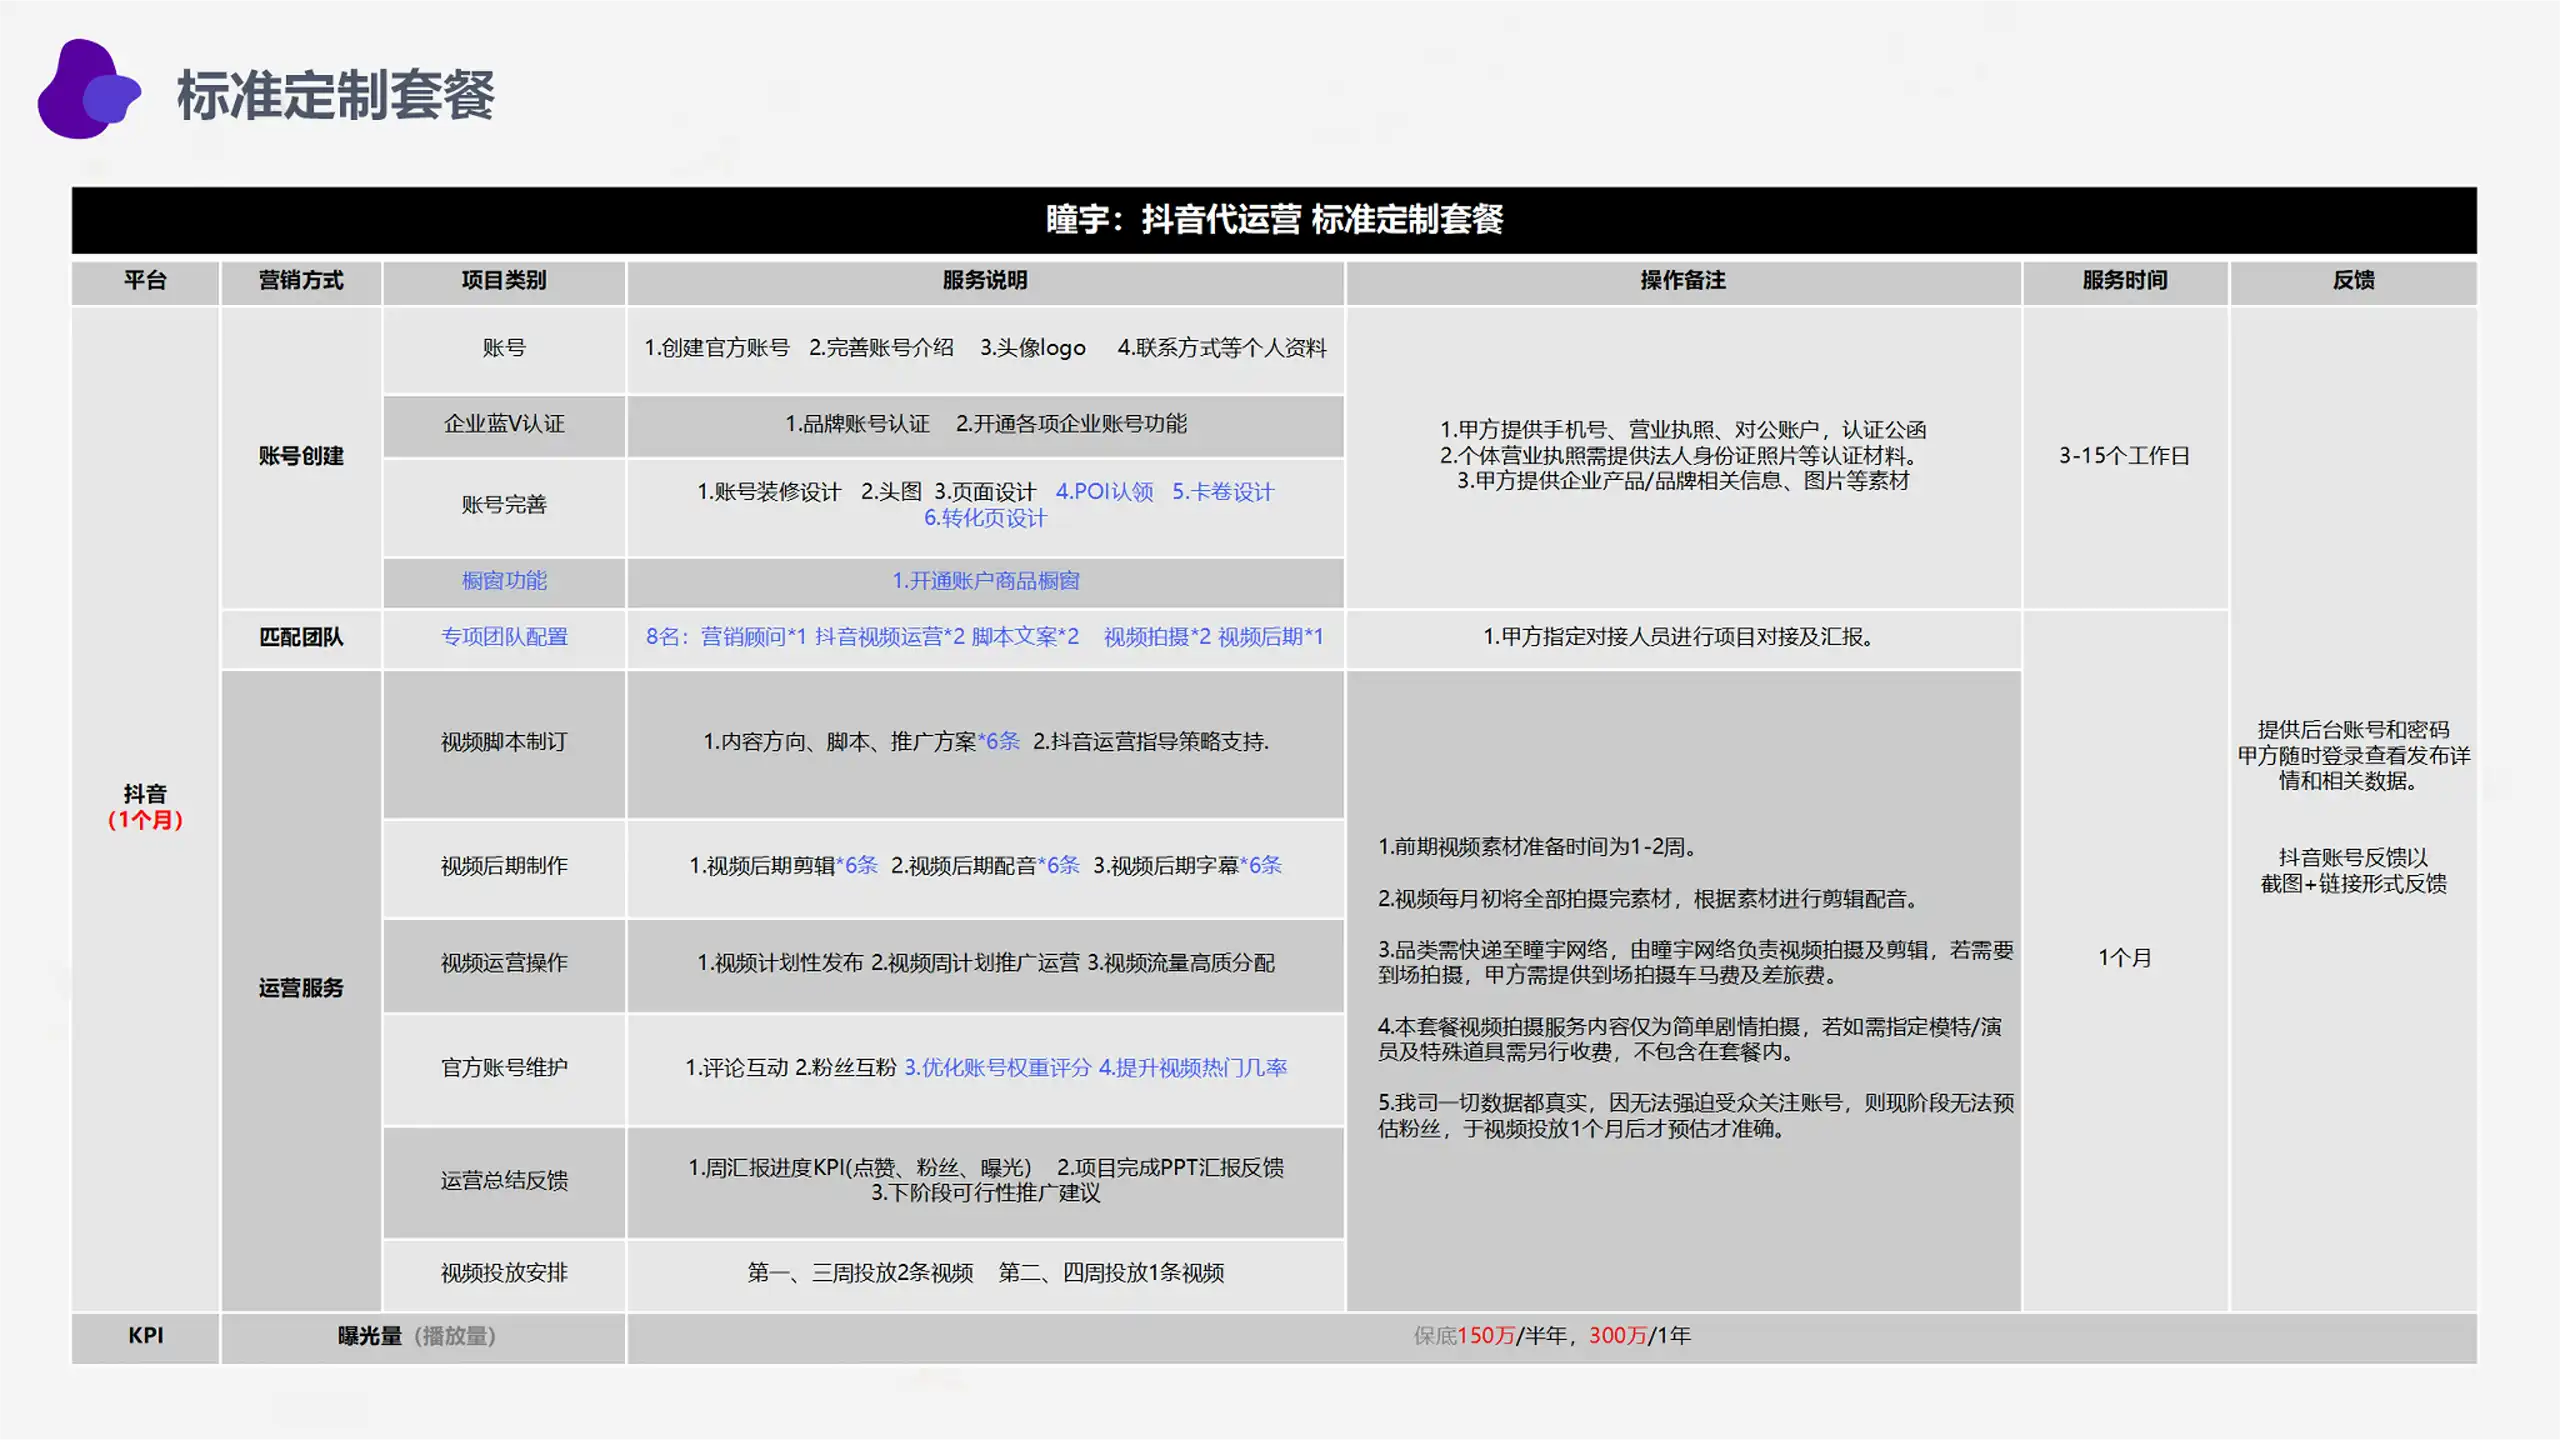Screen dimensions: 2560x1440
Task: Click the 3-15个工作日 service time cell
Action: coord(2125,457)
